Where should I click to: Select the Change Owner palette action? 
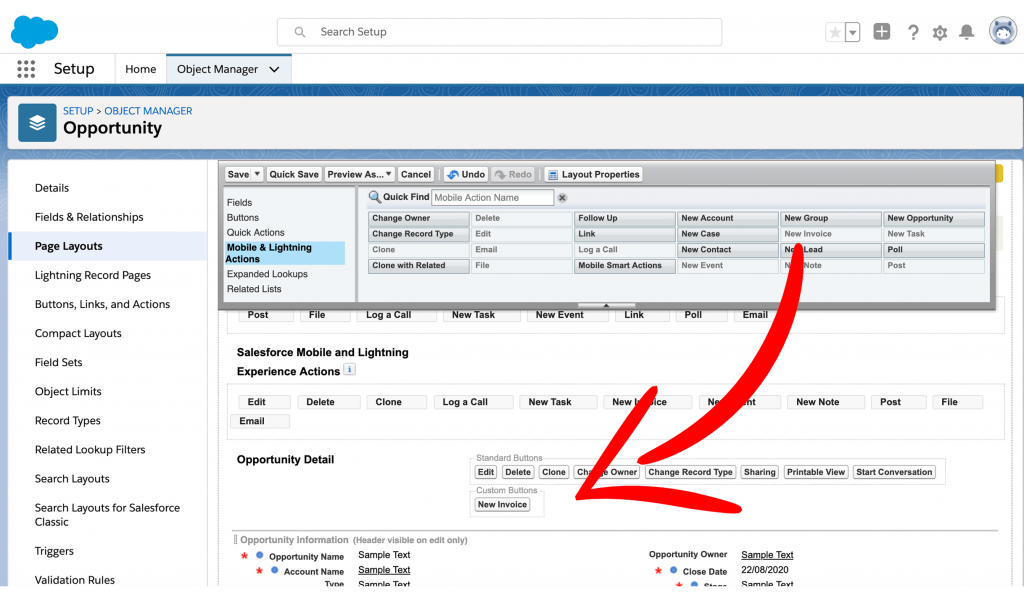(x=419, y=218)
